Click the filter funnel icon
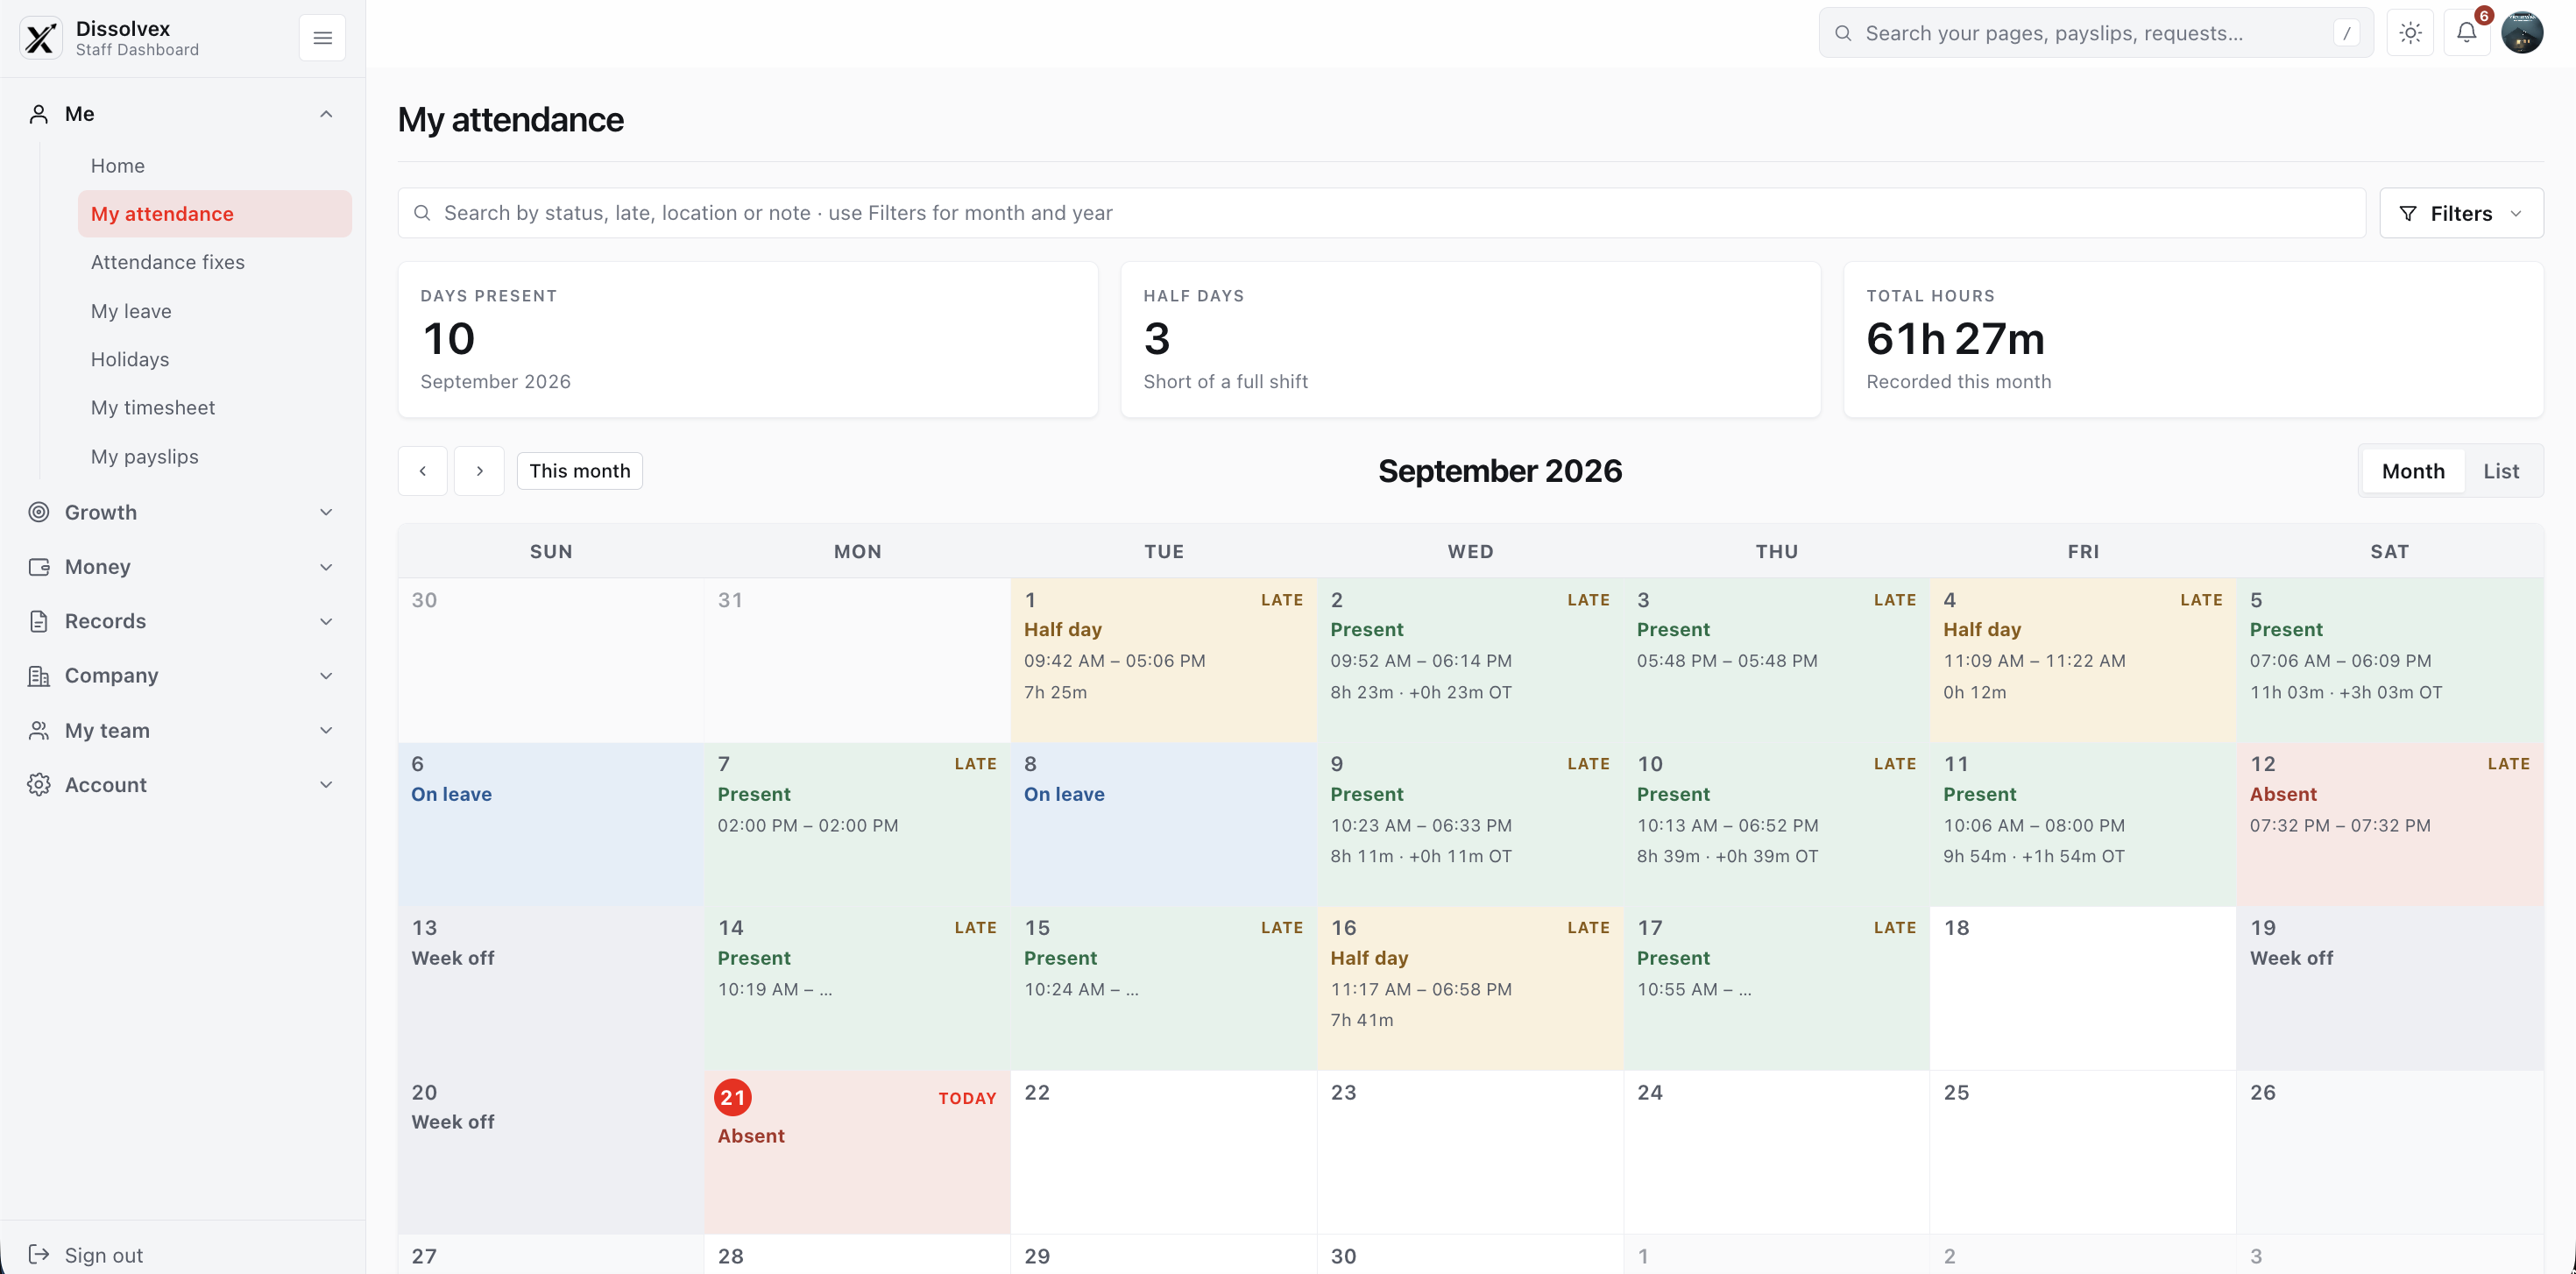Image resolution: width=2576 pixels, height=1274 pixels. click(x=2408, y=214)
